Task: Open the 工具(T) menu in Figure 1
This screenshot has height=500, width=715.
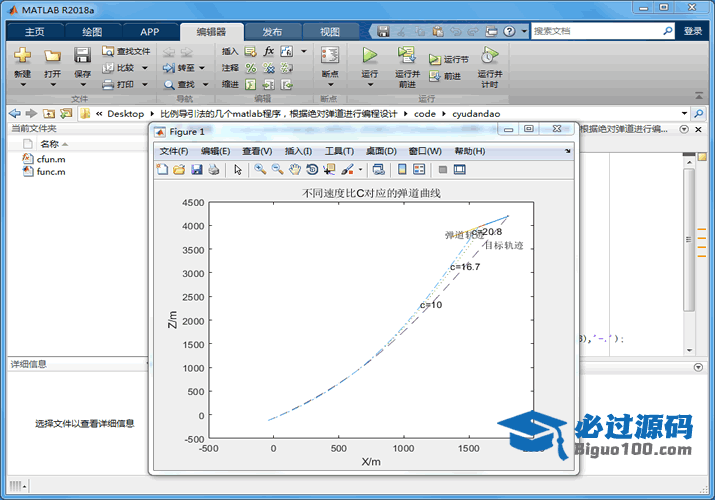Action: click(339, 151)
